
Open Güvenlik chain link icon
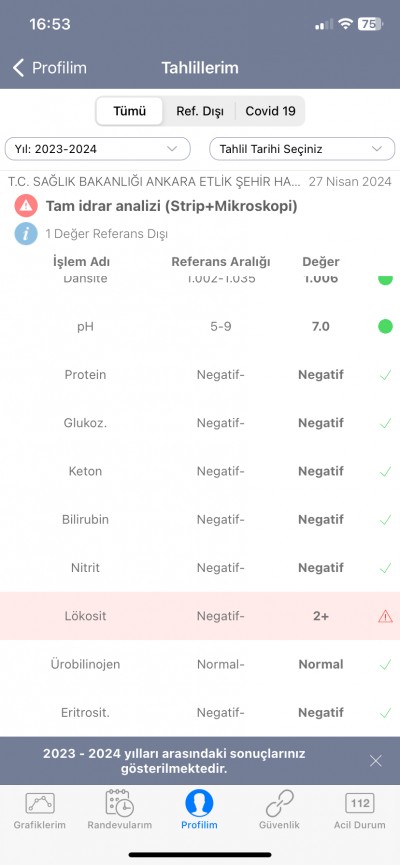pyautogui.click(x=279, y=803)
